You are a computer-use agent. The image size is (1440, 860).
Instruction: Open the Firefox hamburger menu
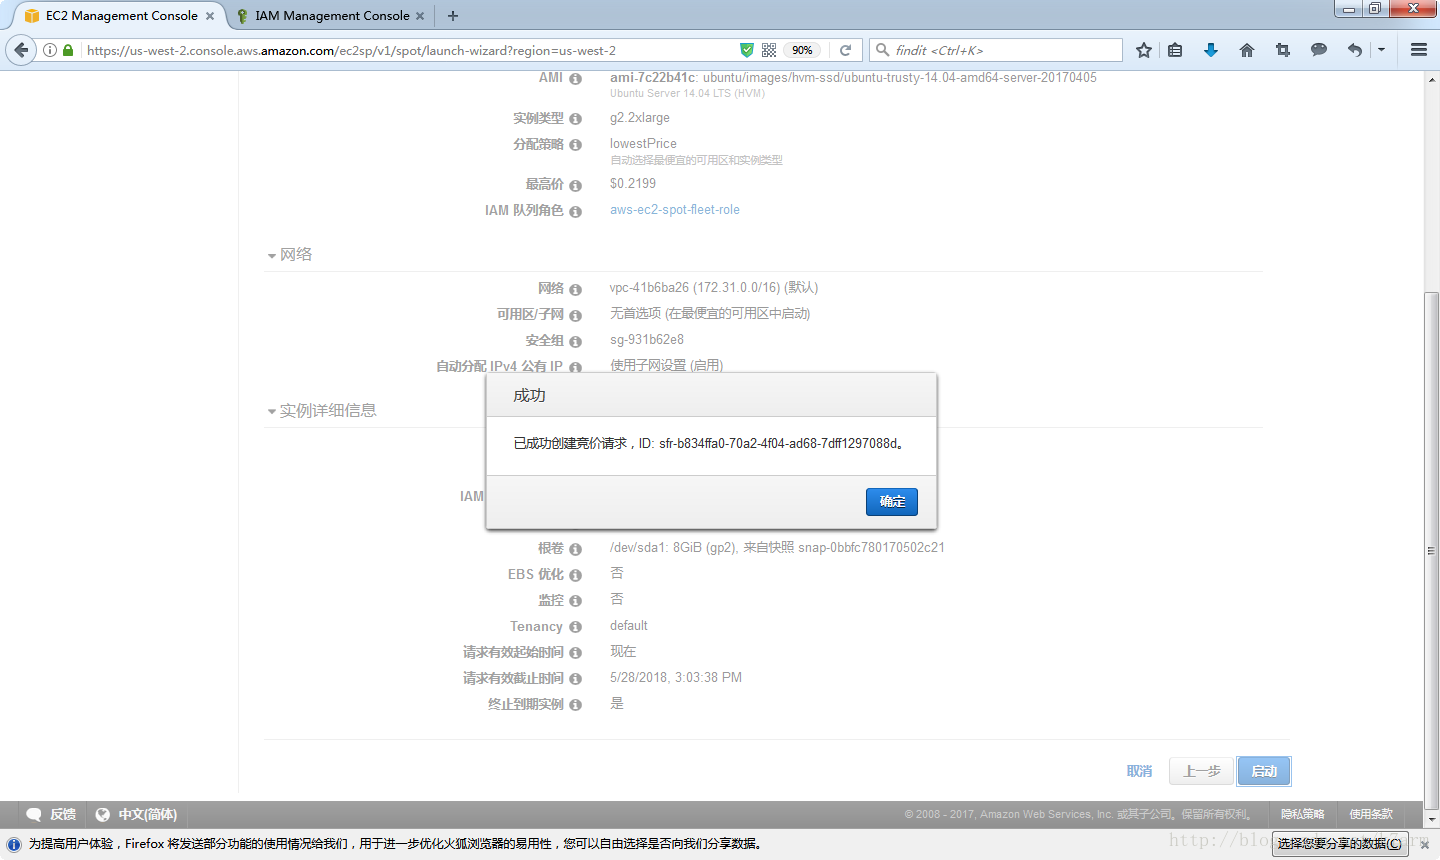point(1419,50)
